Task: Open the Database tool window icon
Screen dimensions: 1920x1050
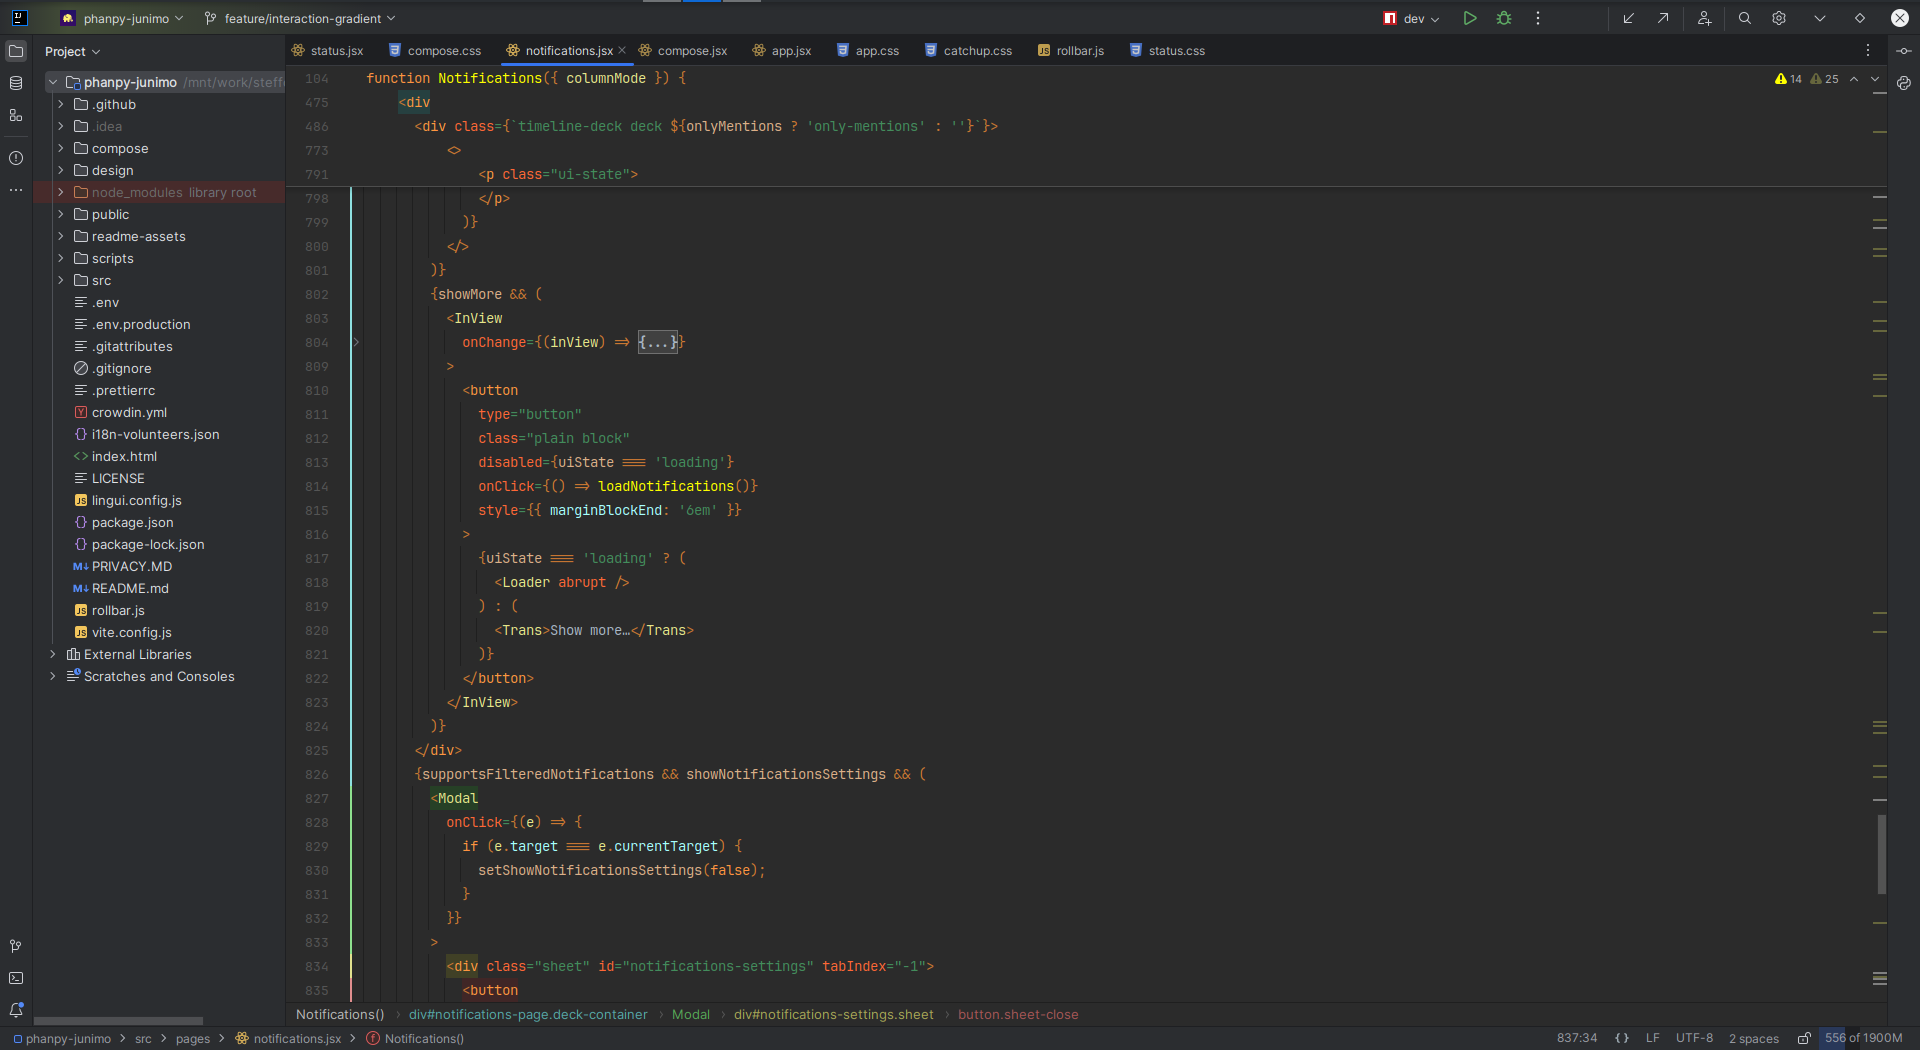Action: [16, 83]
